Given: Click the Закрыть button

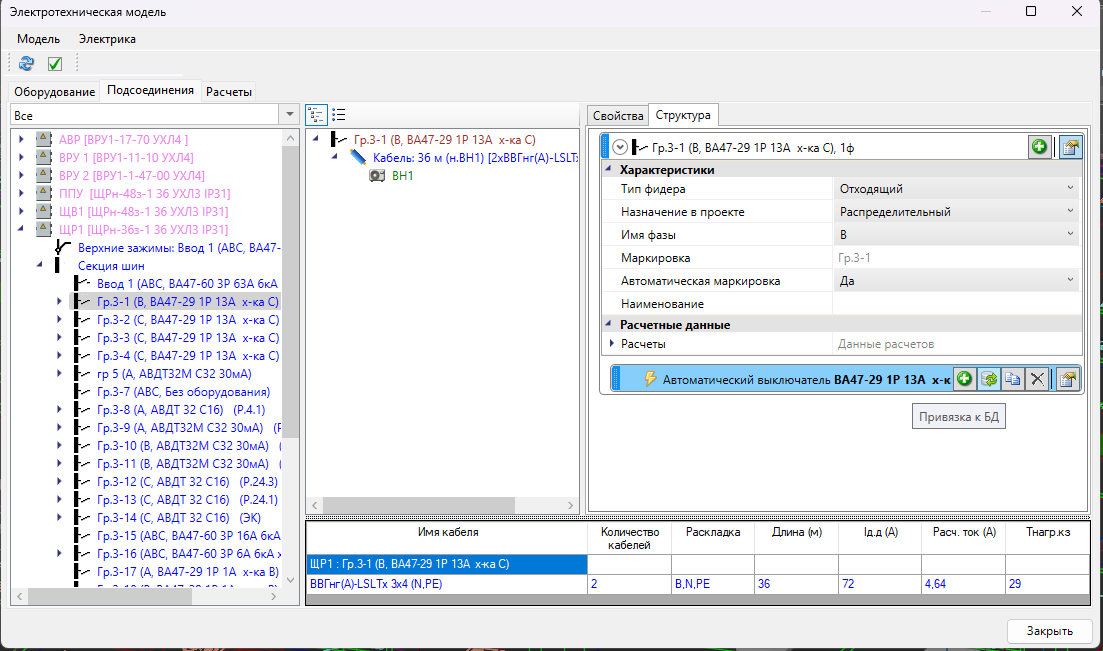Looking at the screenshot, I should pos(1049,631).
